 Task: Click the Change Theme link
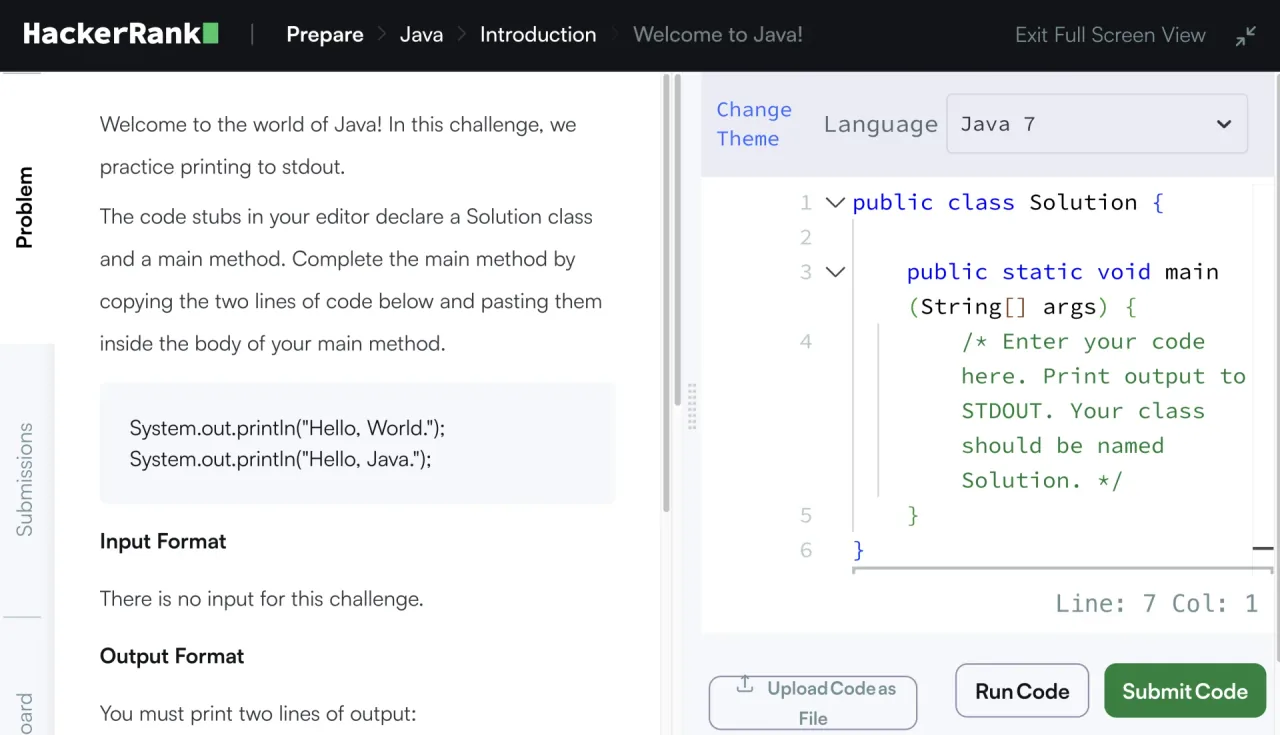point(754,124)
